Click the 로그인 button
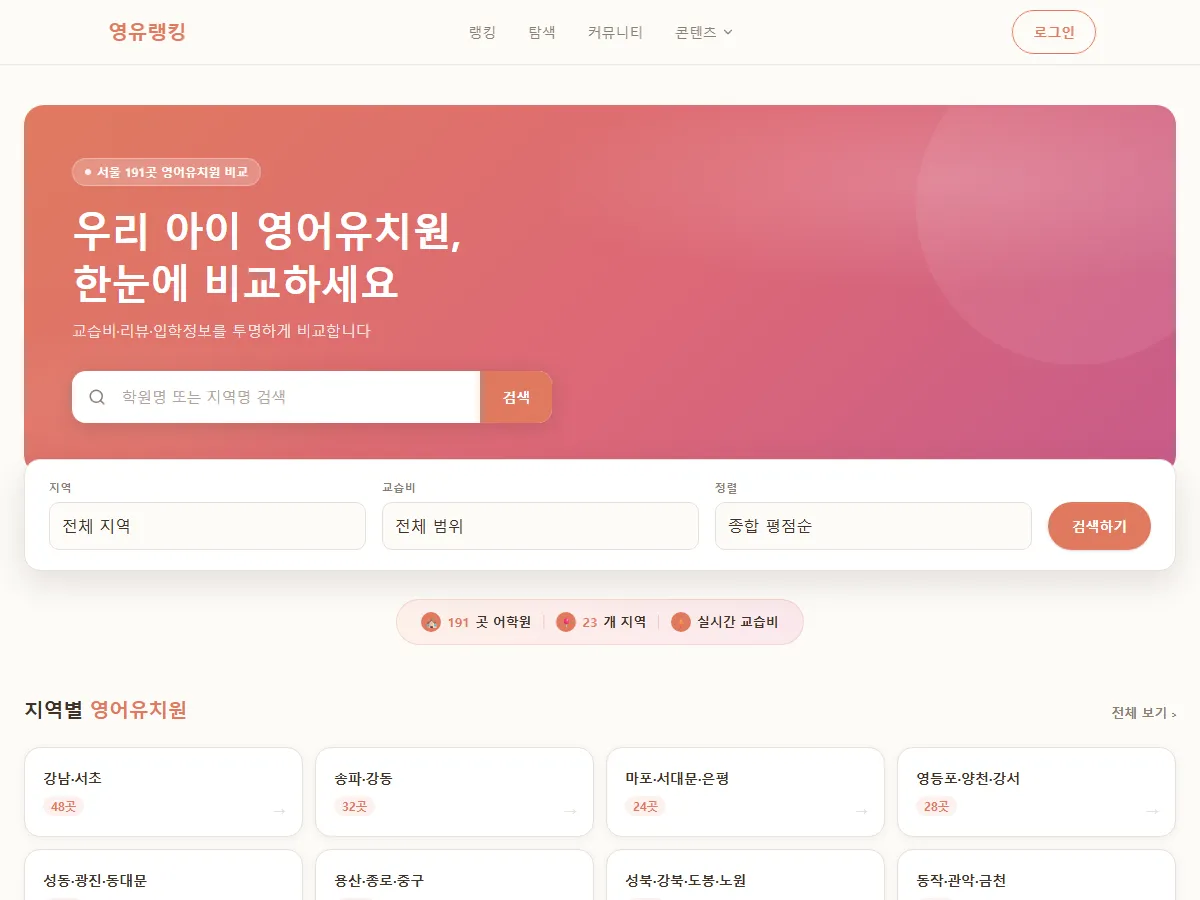Screen dimensions: 1200x900 [x=1054, y=31]
